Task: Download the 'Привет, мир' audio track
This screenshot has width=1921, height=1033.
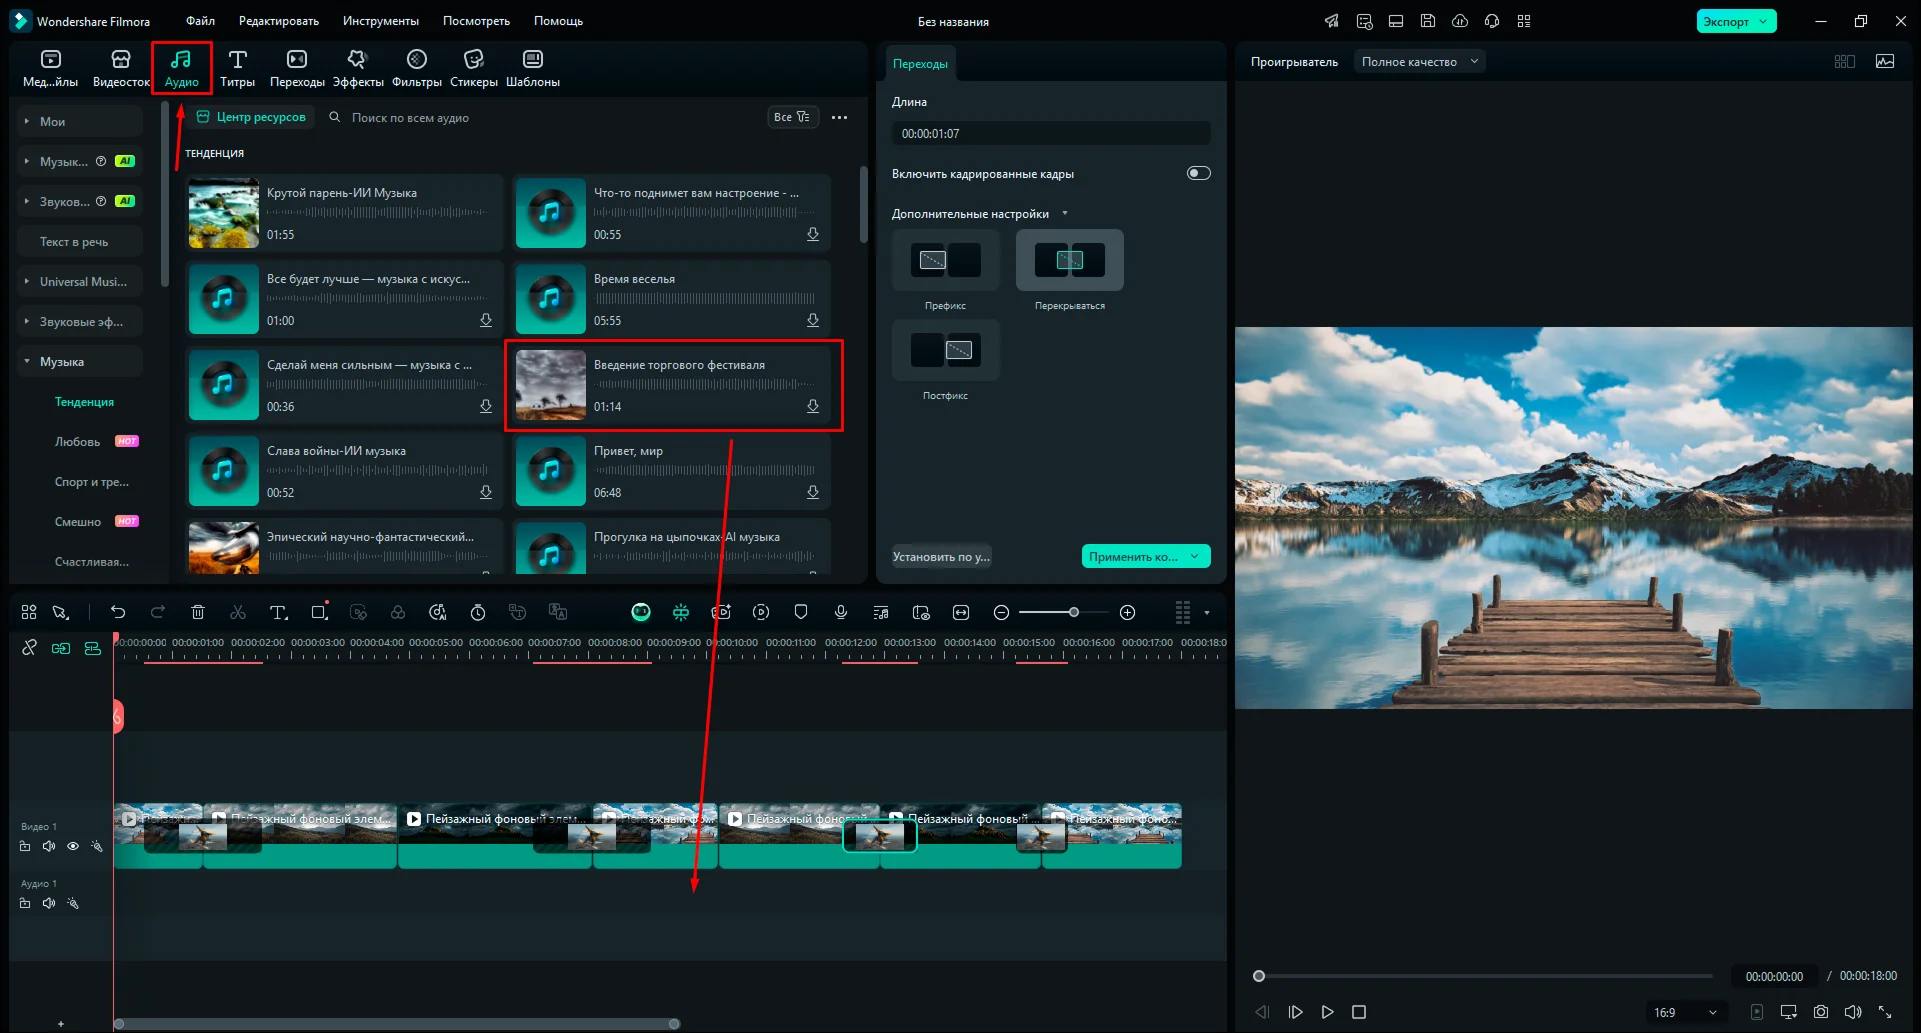Action: coord(813,492)
